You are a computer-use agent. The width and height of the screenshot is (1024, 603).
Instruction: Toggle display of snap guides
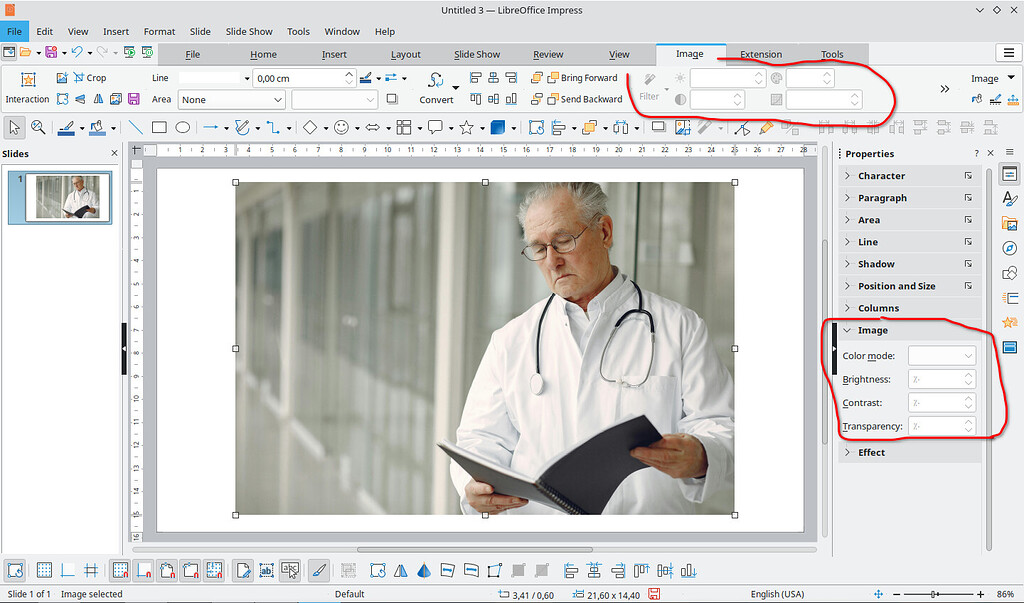coord(68,570)
